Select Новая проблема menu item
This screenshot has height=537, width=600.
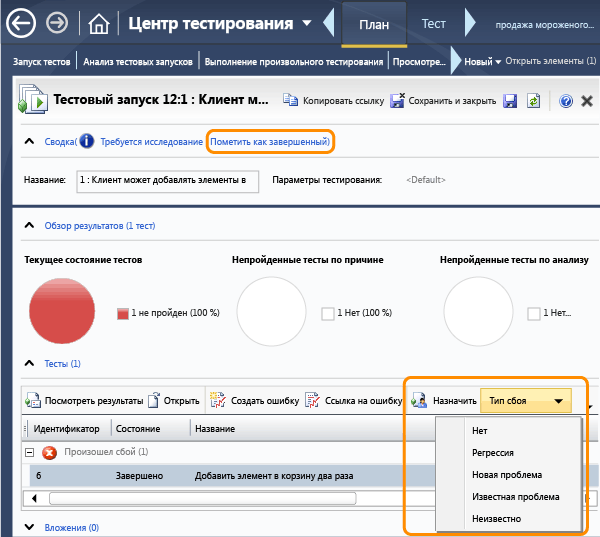click(x=507, y=475)
